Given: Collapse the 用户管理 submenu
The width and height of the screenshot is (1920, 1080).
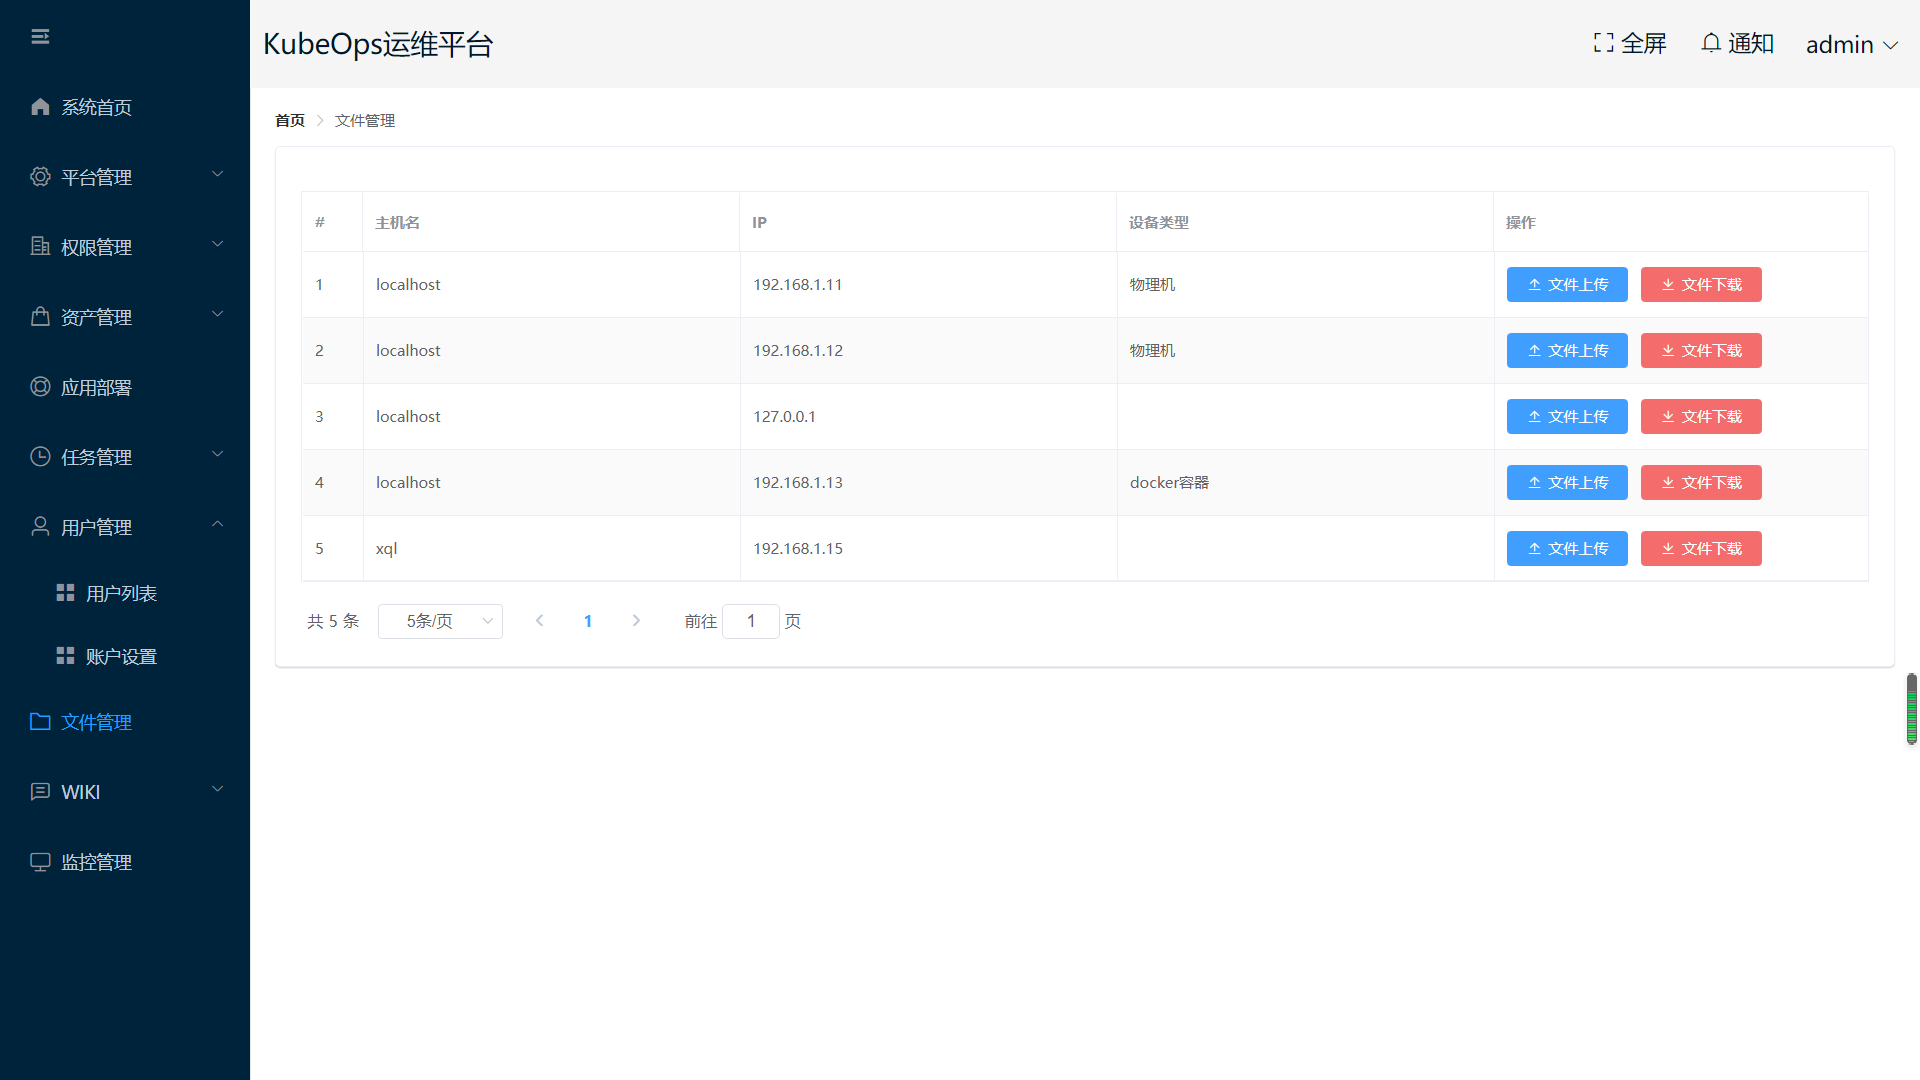Looking at the screenshot, I should tap(217, 525).
